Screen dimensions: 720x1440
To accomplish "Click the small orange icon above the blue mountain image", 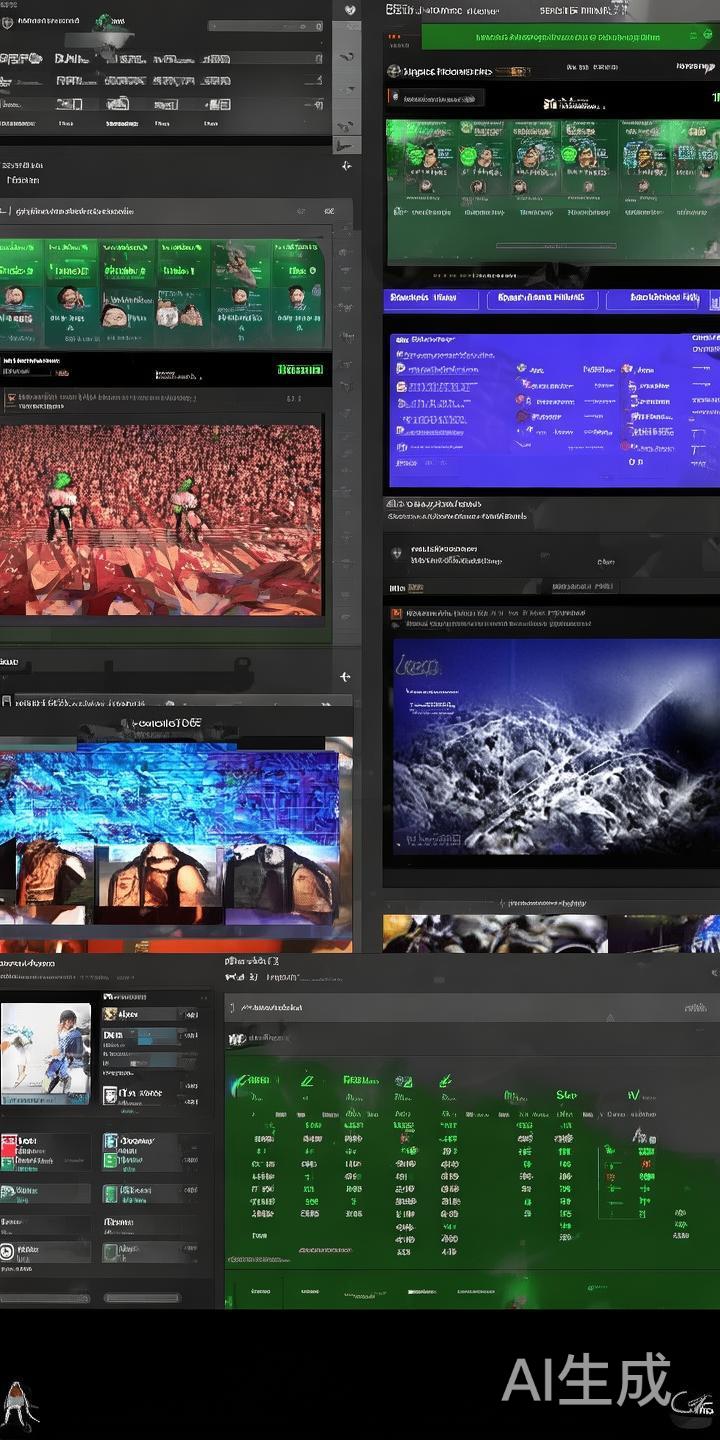I will click(x=397, y=613).
